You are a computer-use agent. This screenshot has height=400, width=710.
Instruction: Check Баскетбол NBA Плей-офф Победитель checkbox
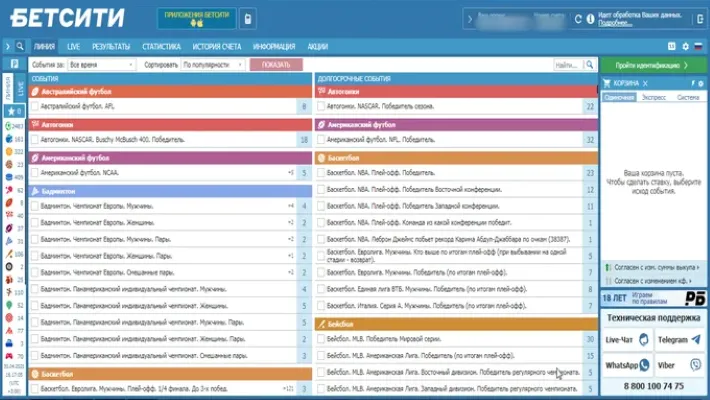click(321, 173)
